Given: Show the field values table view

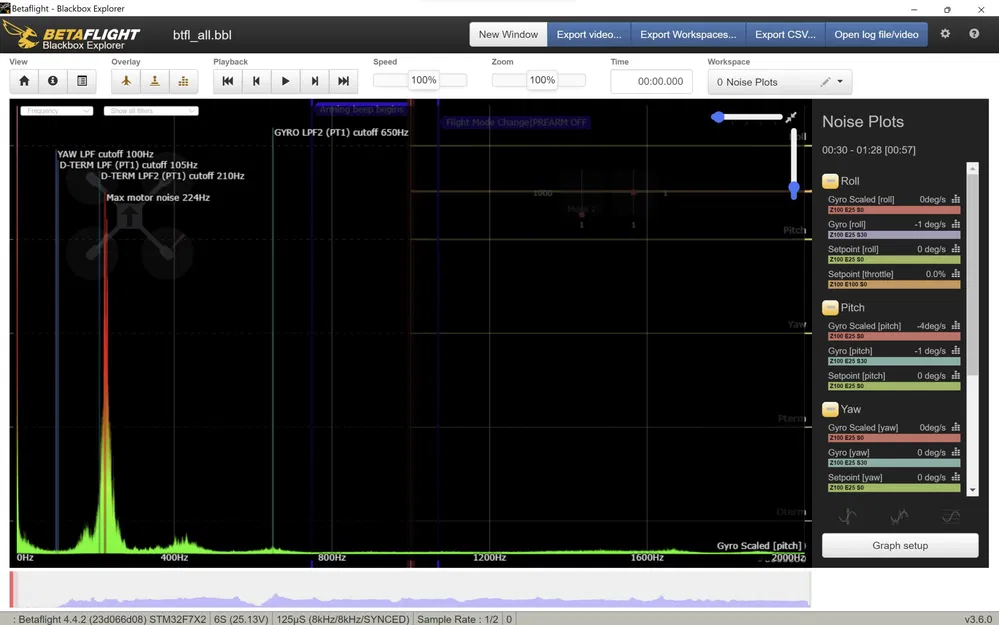Looking at the screenshot, I should tap(82, 81).
